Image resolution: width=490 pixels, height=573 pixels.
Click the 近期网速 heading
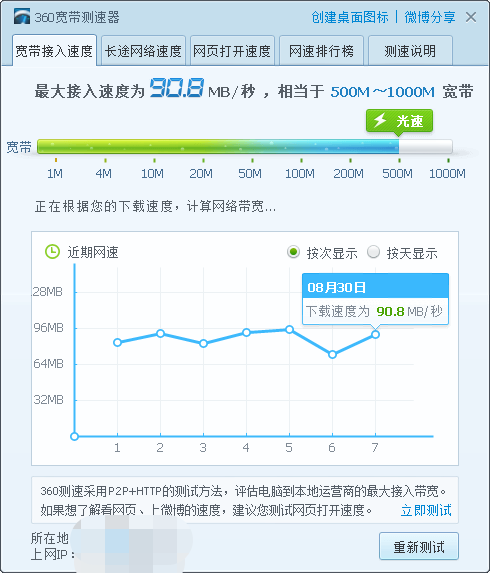[x=93, y=252]
